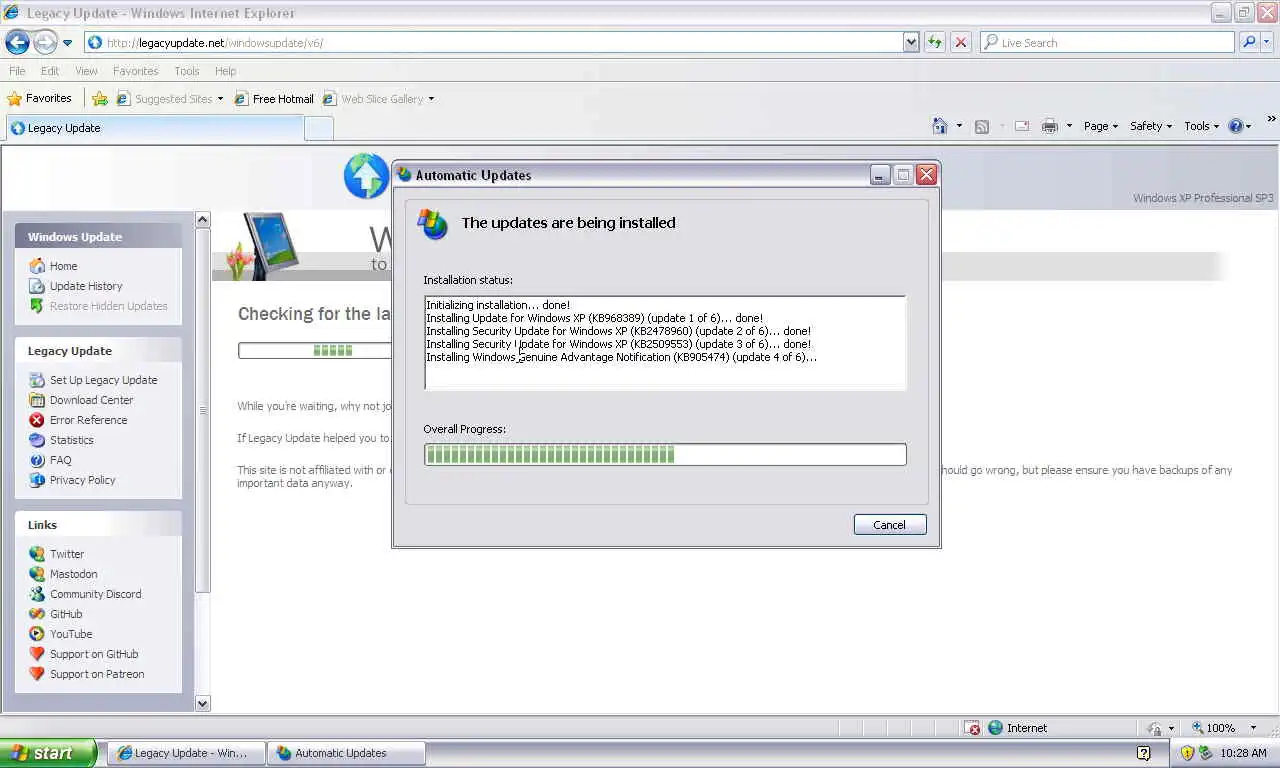Click the blue Help icon in command bar

[1235, 126]
